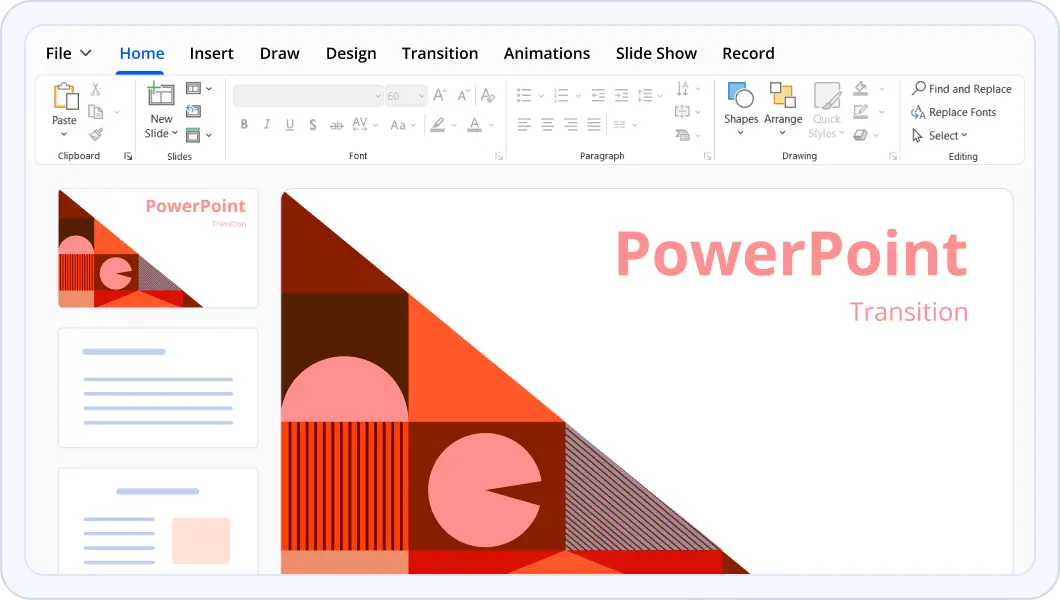
Task: Toggle bold formatting
Action: point(244,124)
